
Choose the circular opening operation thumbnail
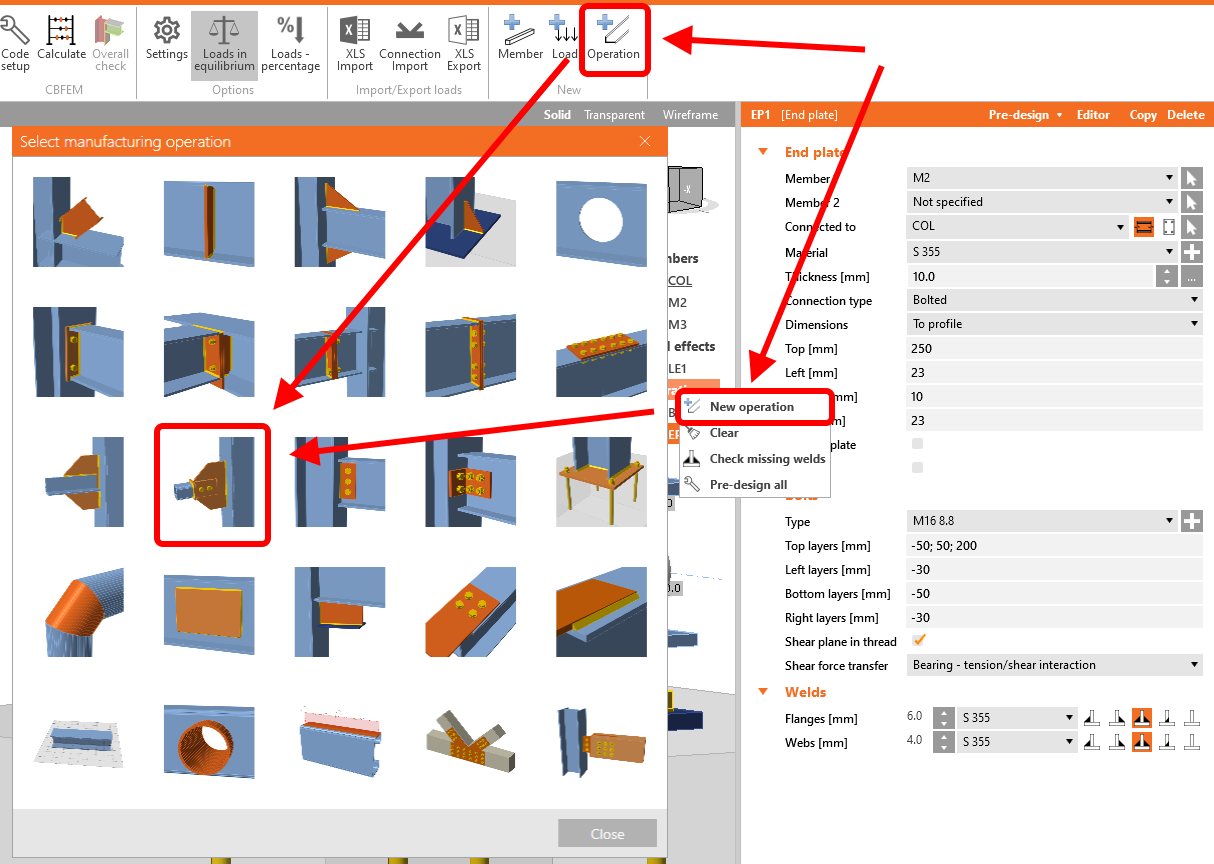pos(601,224)
